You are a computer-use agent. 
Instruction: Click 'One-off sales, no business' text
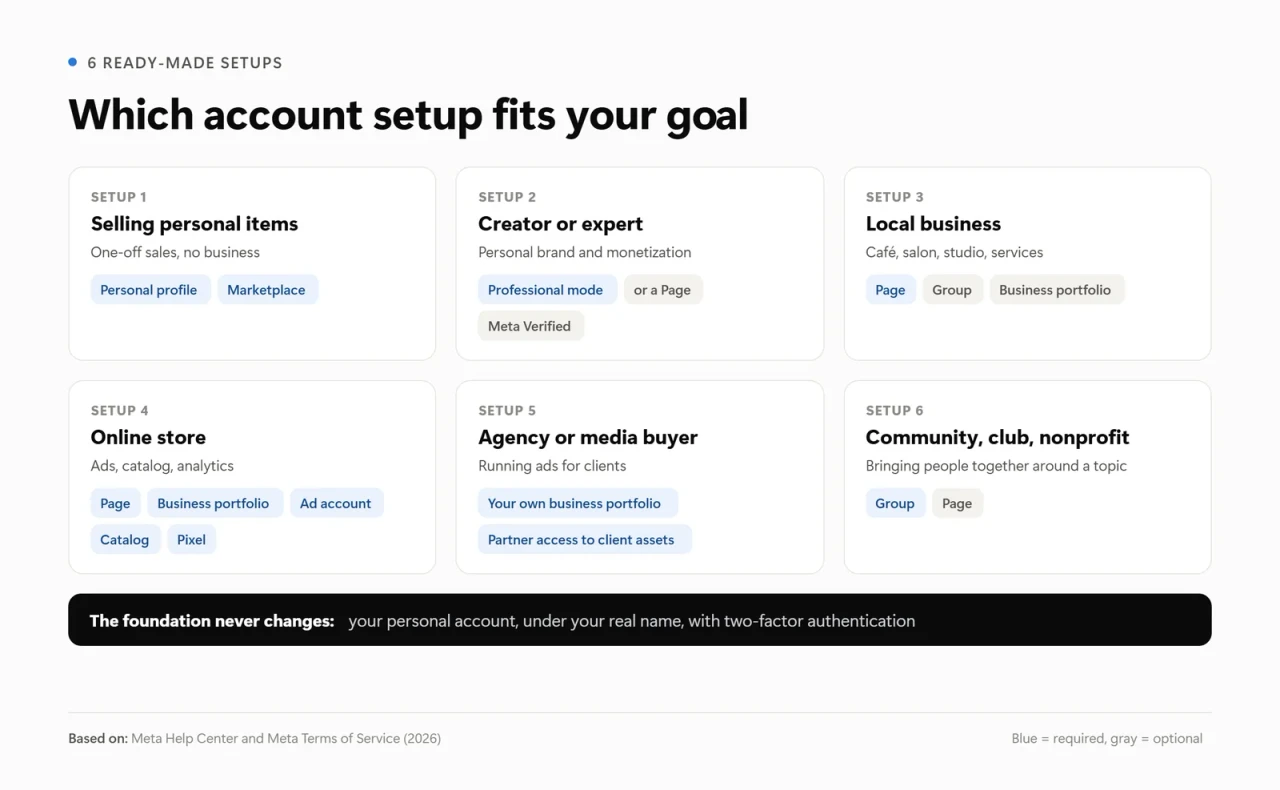[x=175, y=252]
